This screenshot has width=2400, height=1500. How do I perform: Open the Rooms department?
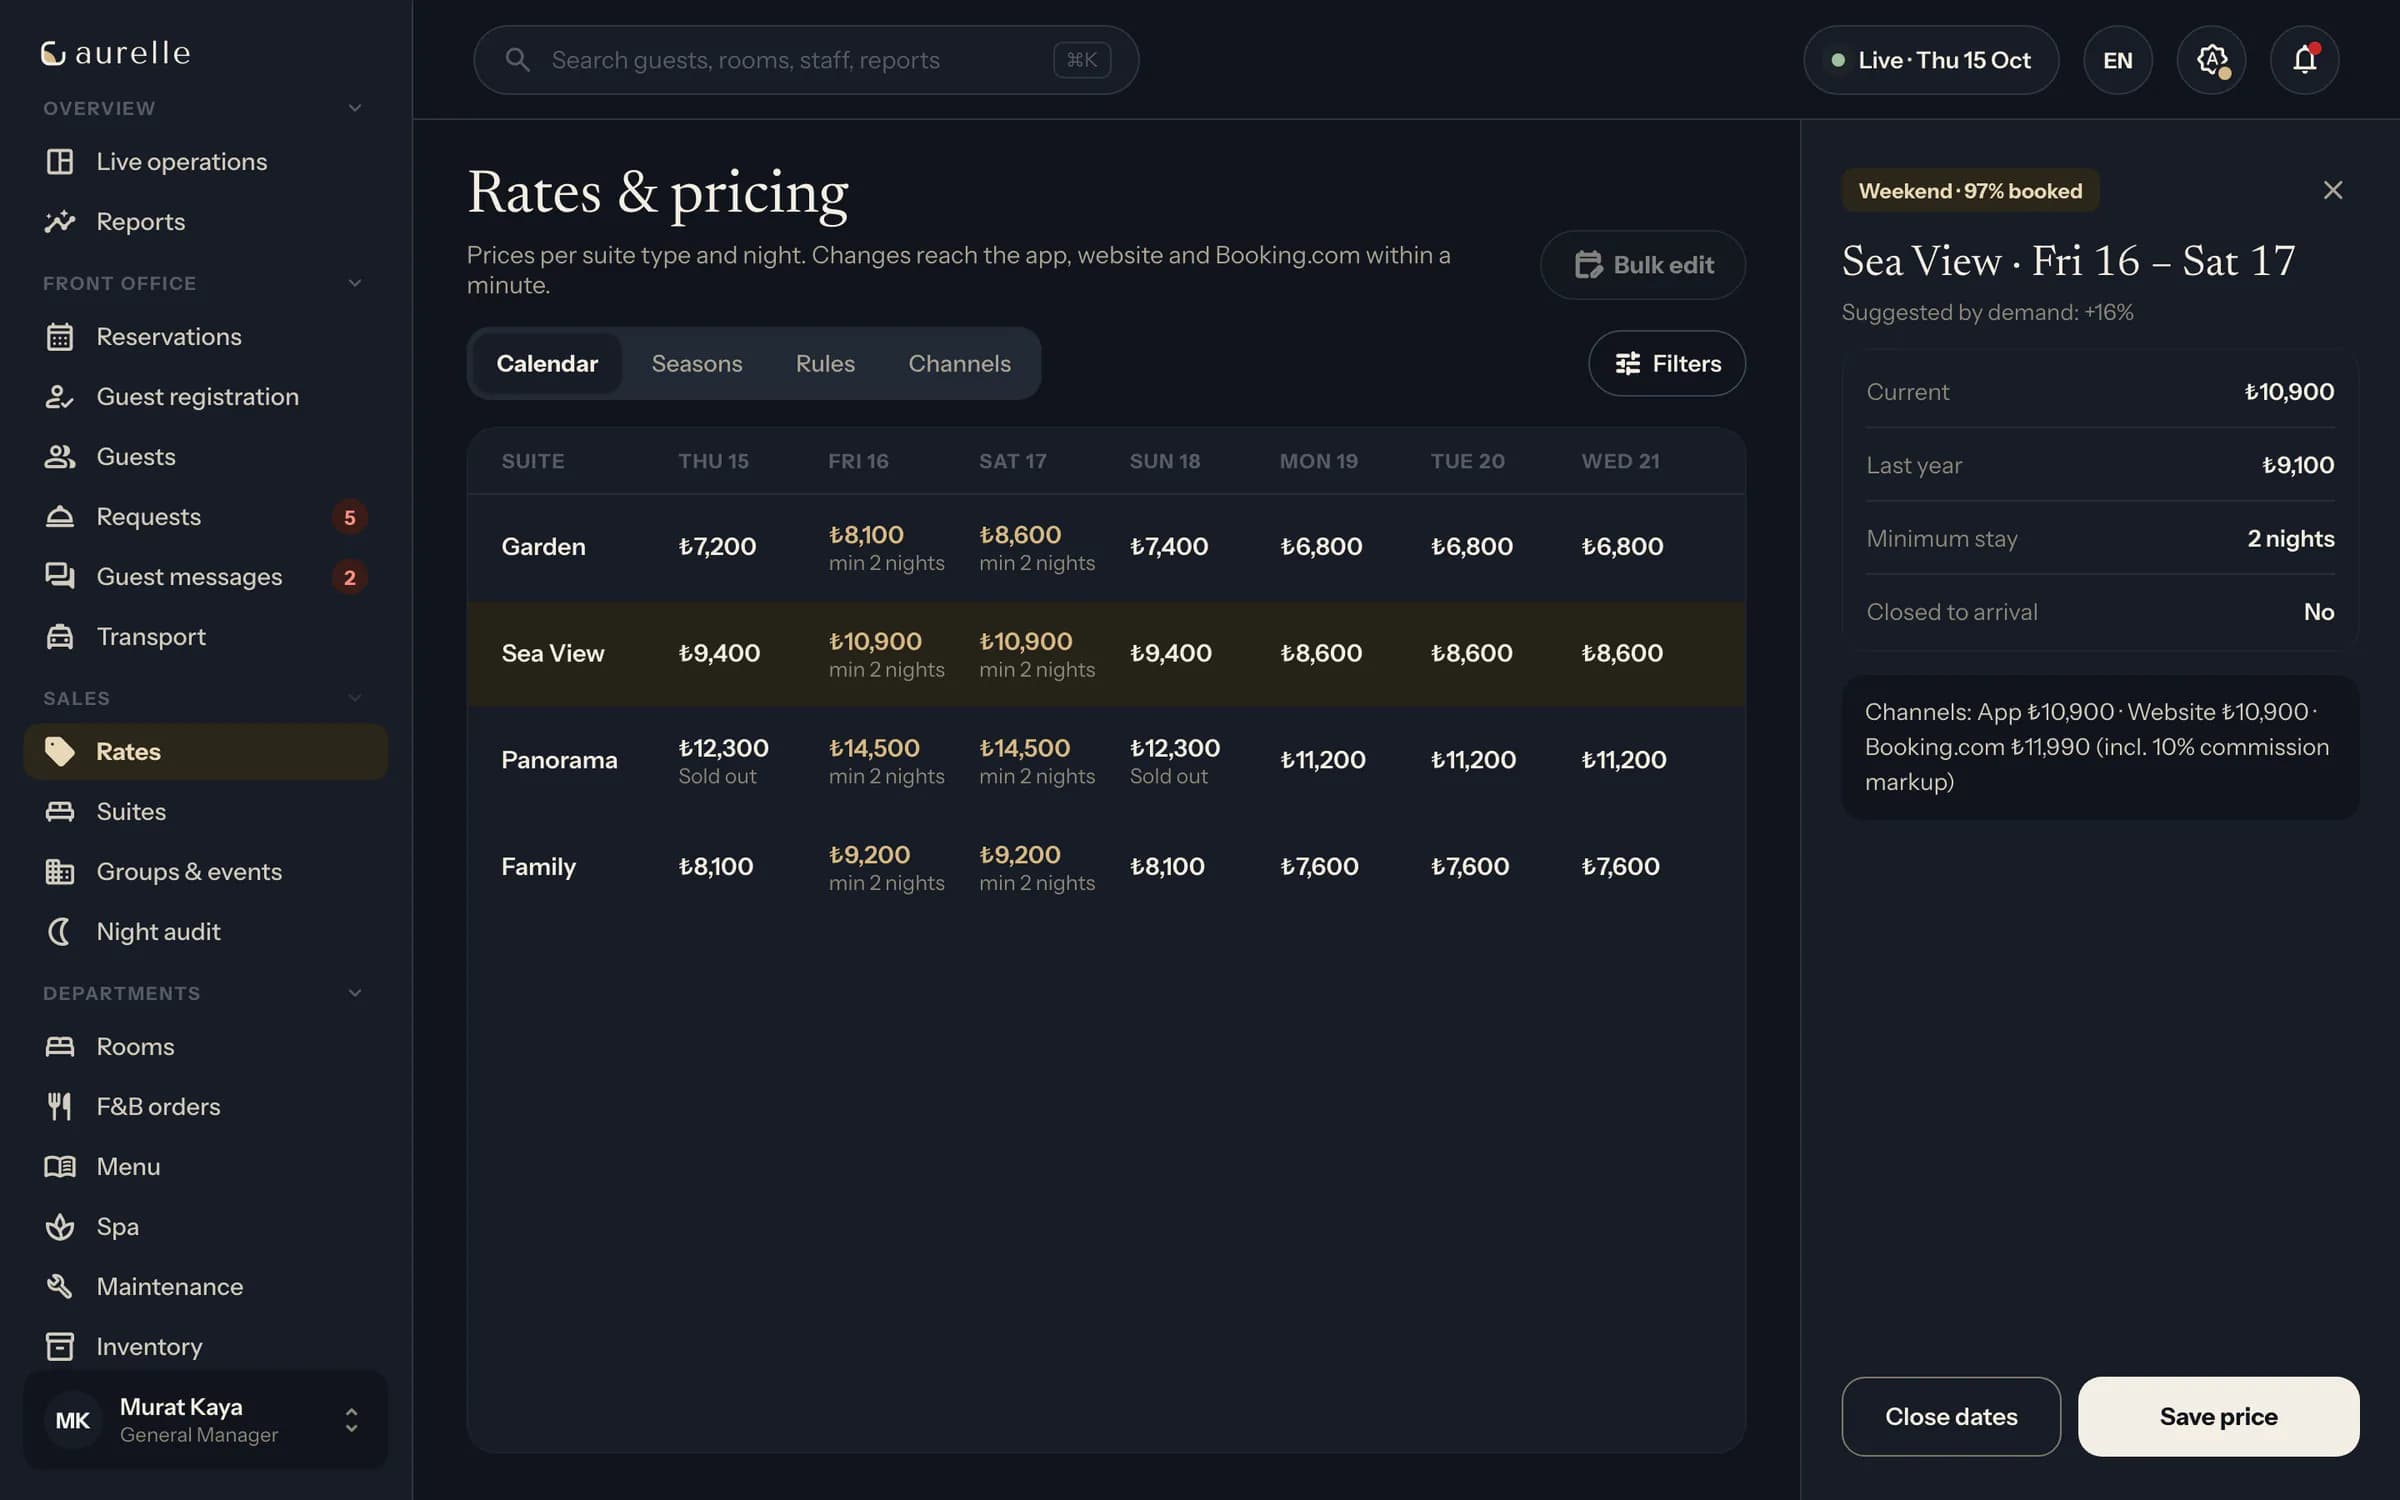point(205,1046)
